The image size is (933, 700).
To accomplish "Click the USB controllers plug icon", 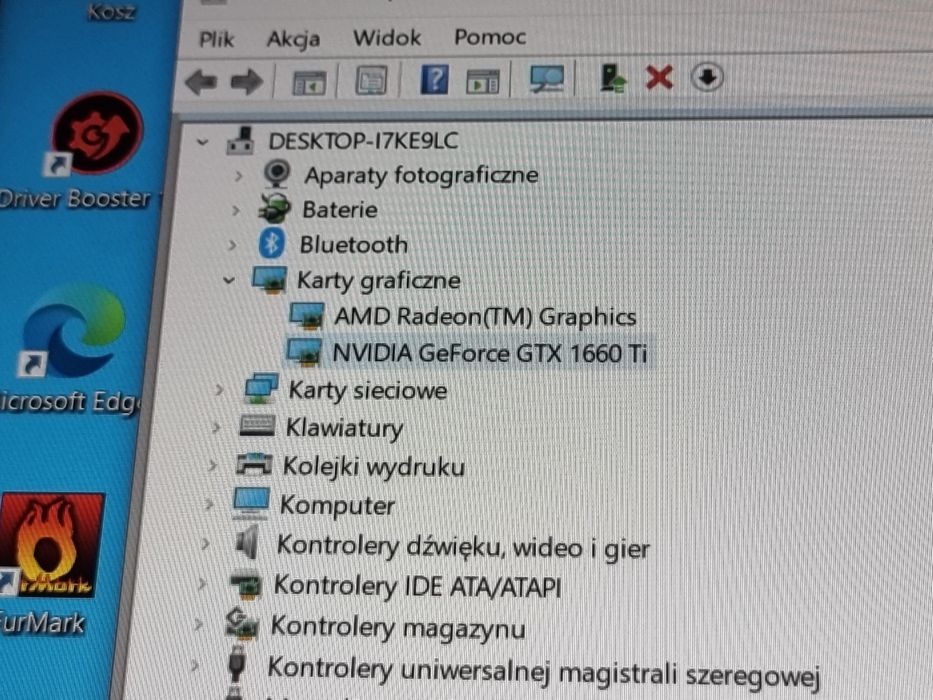I will pos(237,664).
